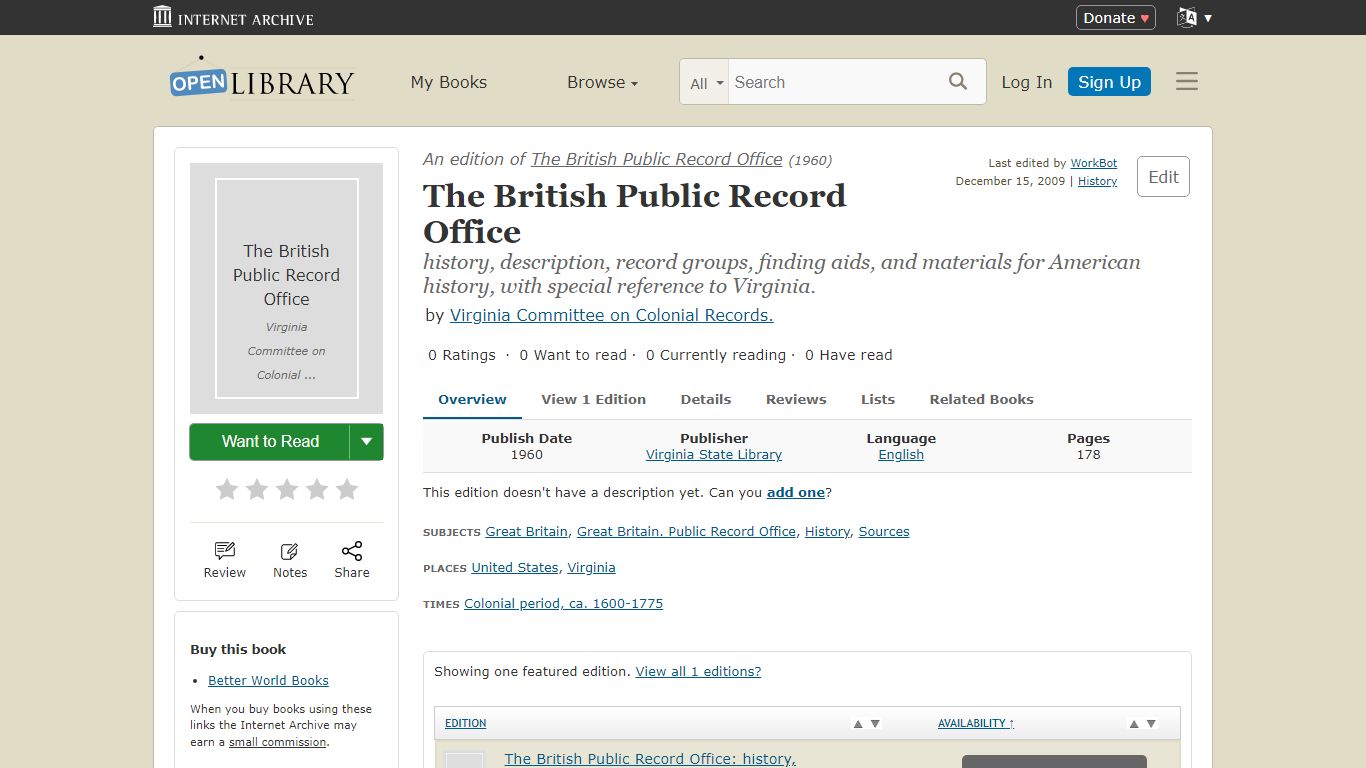
Task: Switch to the Lists tab
Action: [x=878, y=399]
